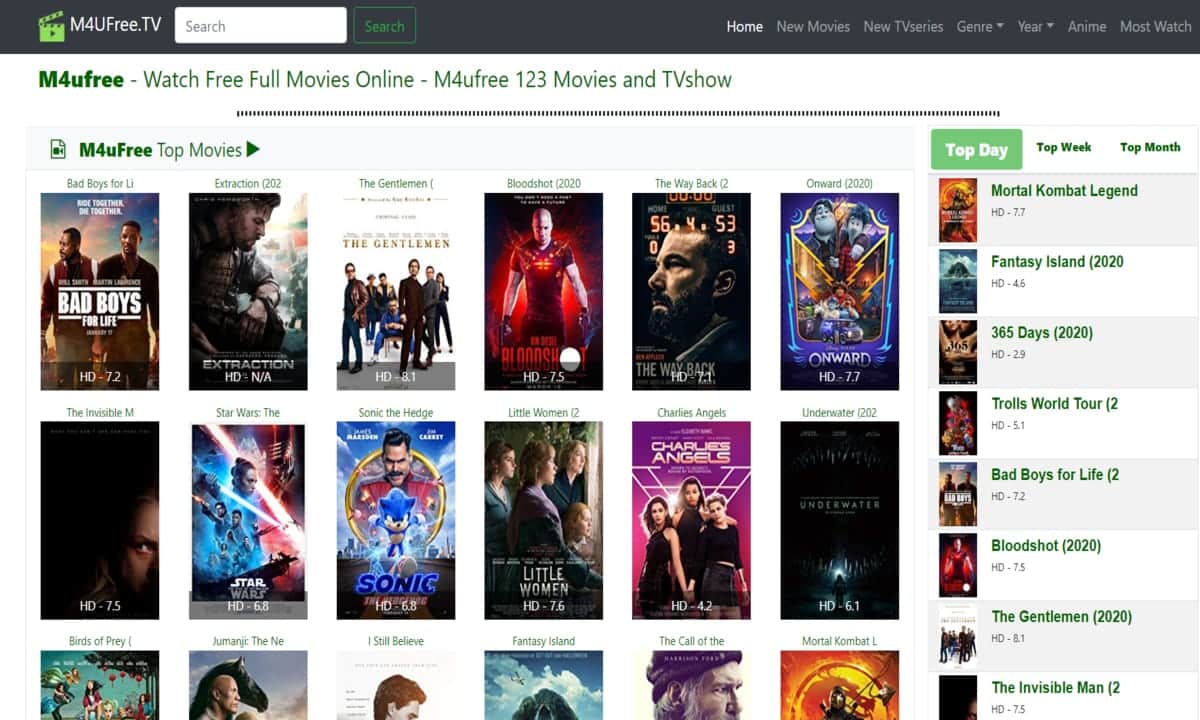Focus the Search text field
1200x720 pixels.
pos(260,26)
